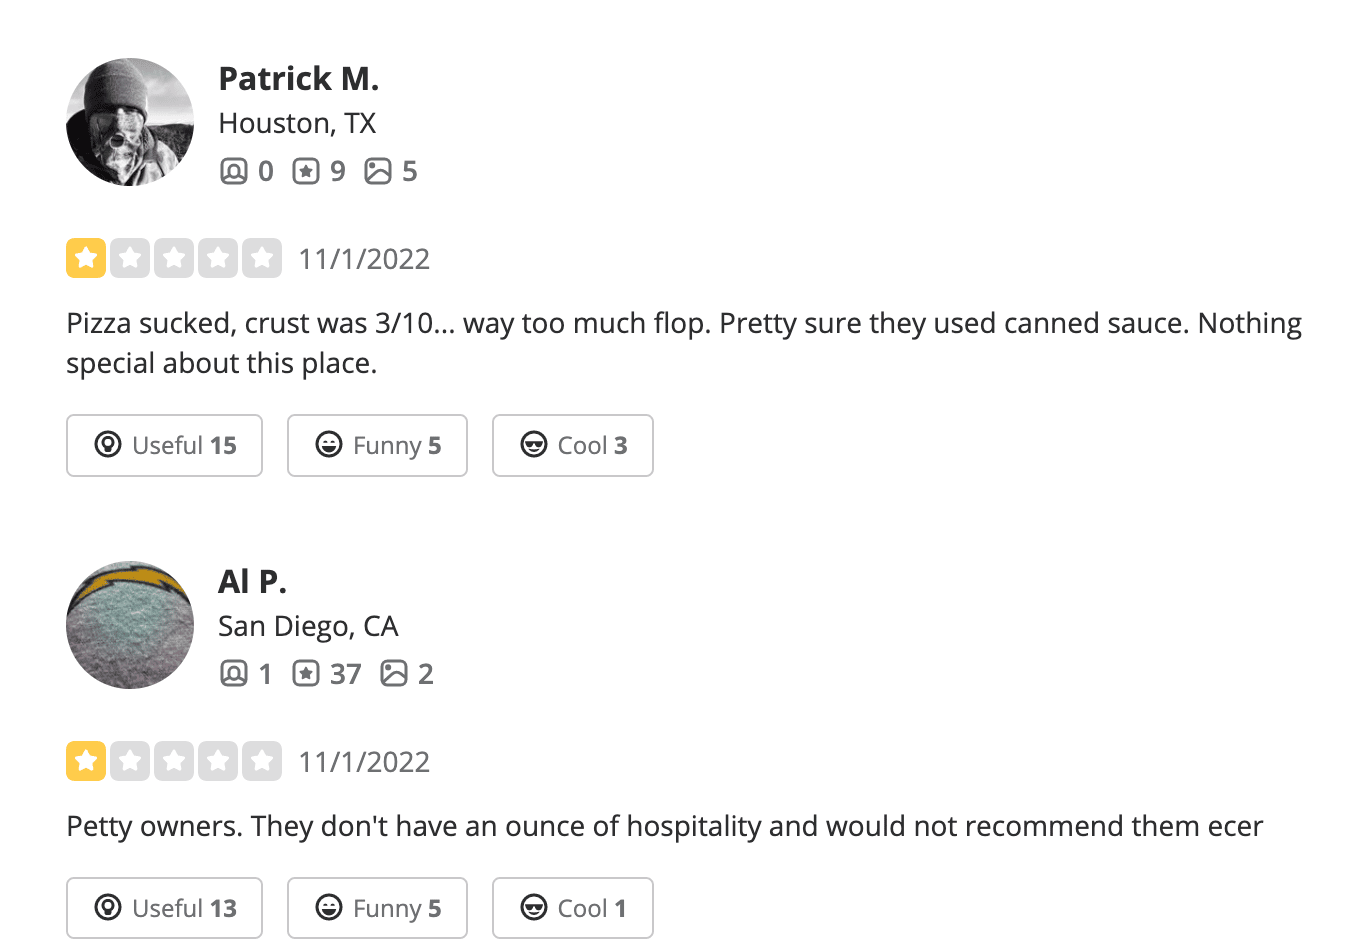Click the Al P. reviewer name
The width and height of the screenshot is (1366, 950).
pyautogui.click(x=252, y=581)
